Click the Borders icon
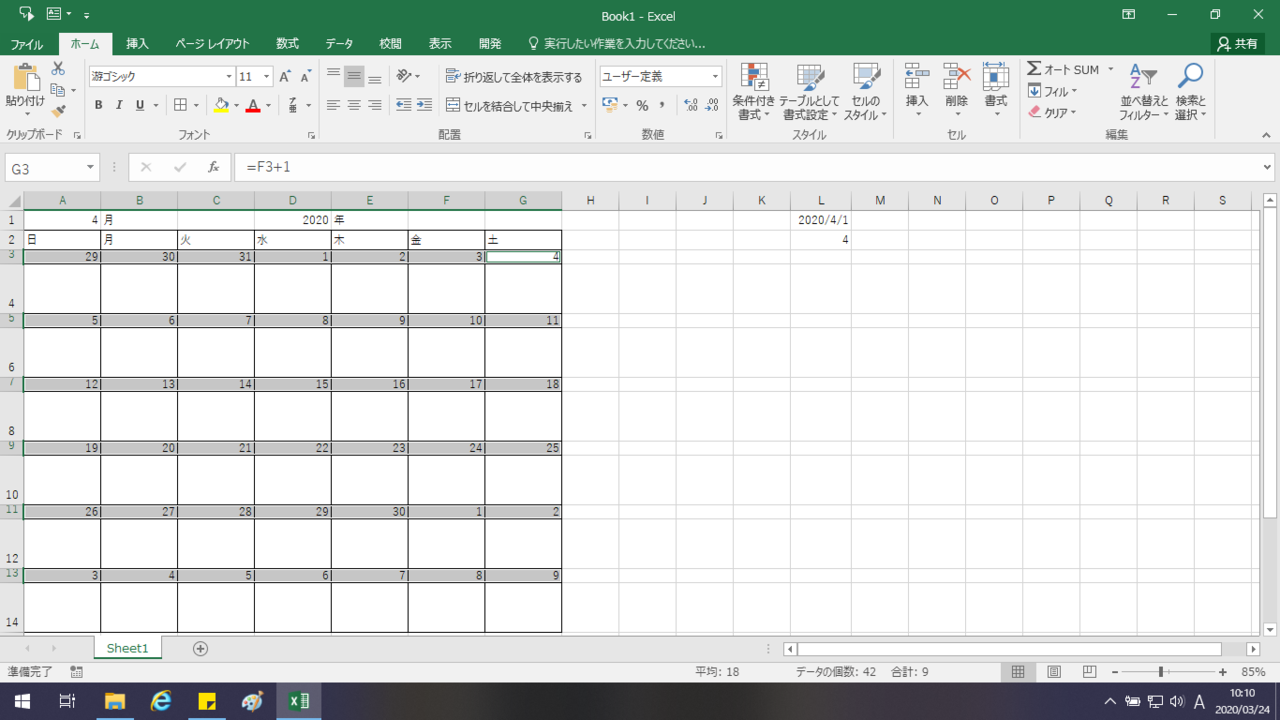The height and width of the screenshot is (720, 1280). coord(180,105)
